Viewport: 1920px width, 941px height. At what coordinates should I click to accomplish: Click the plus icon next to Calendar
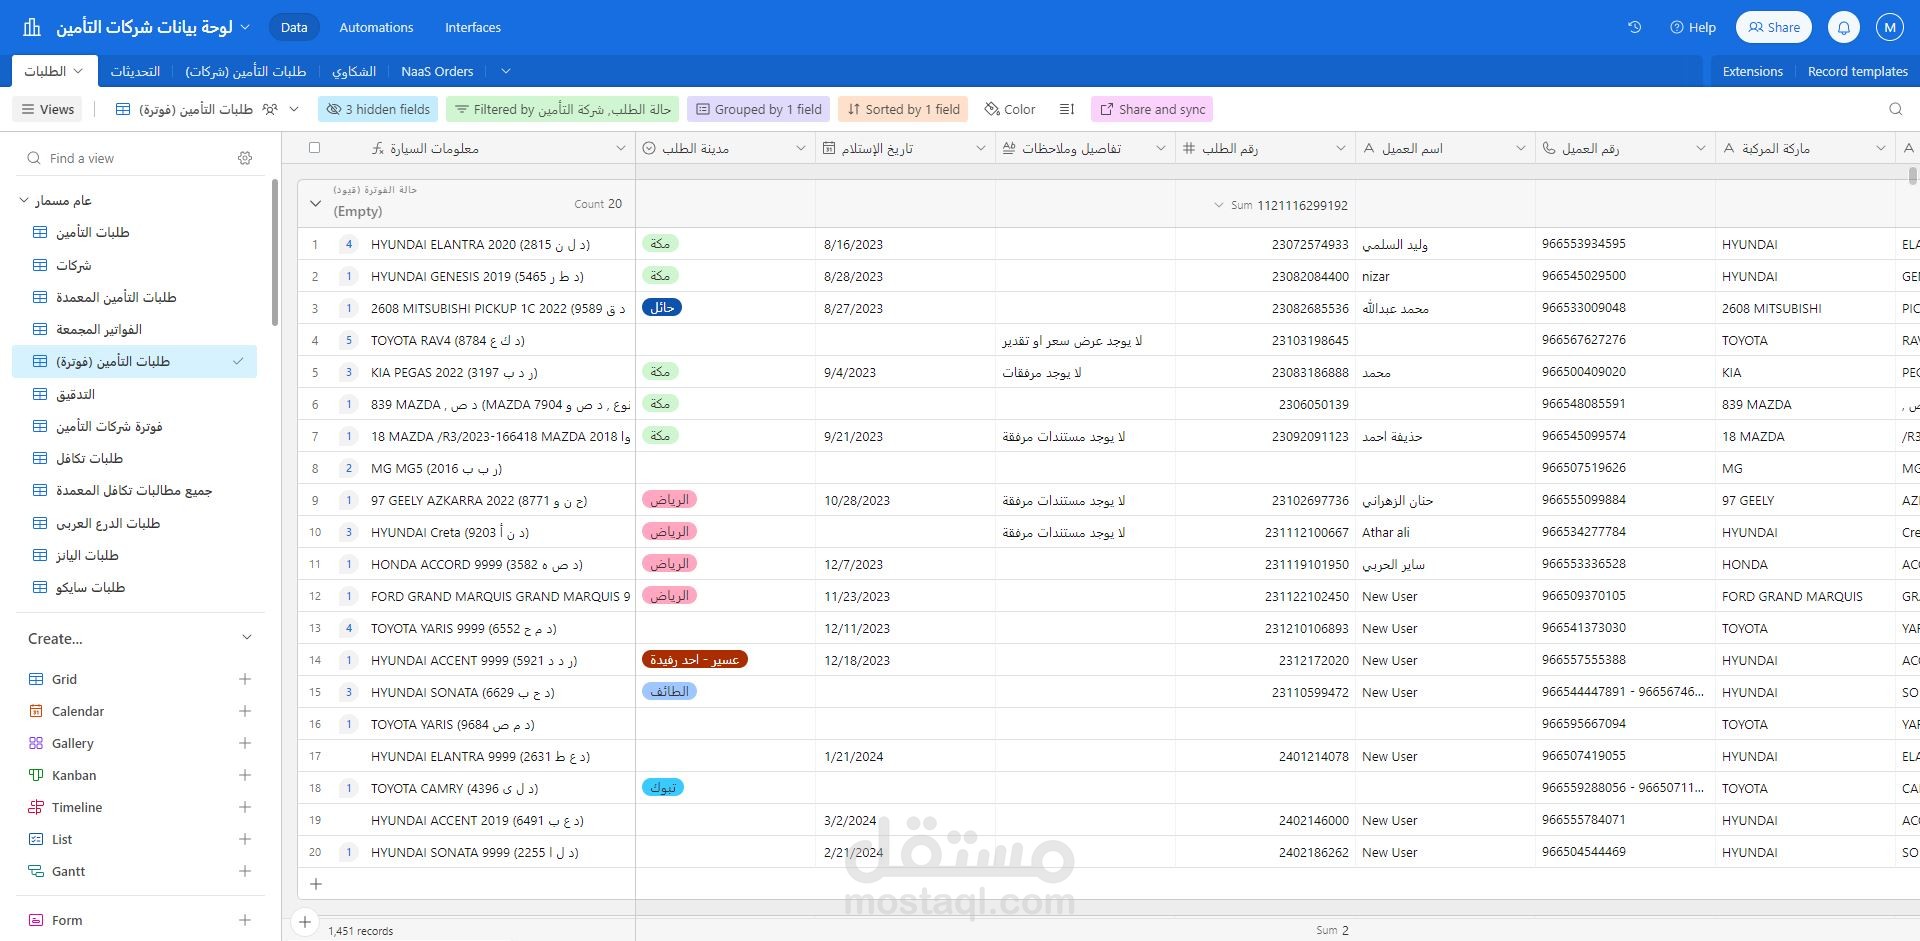tap(245, 711)
